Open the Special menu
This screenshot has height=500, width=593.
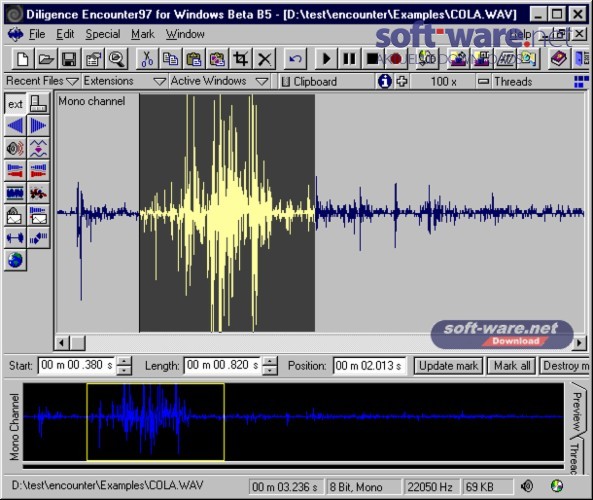click(102, 34)
